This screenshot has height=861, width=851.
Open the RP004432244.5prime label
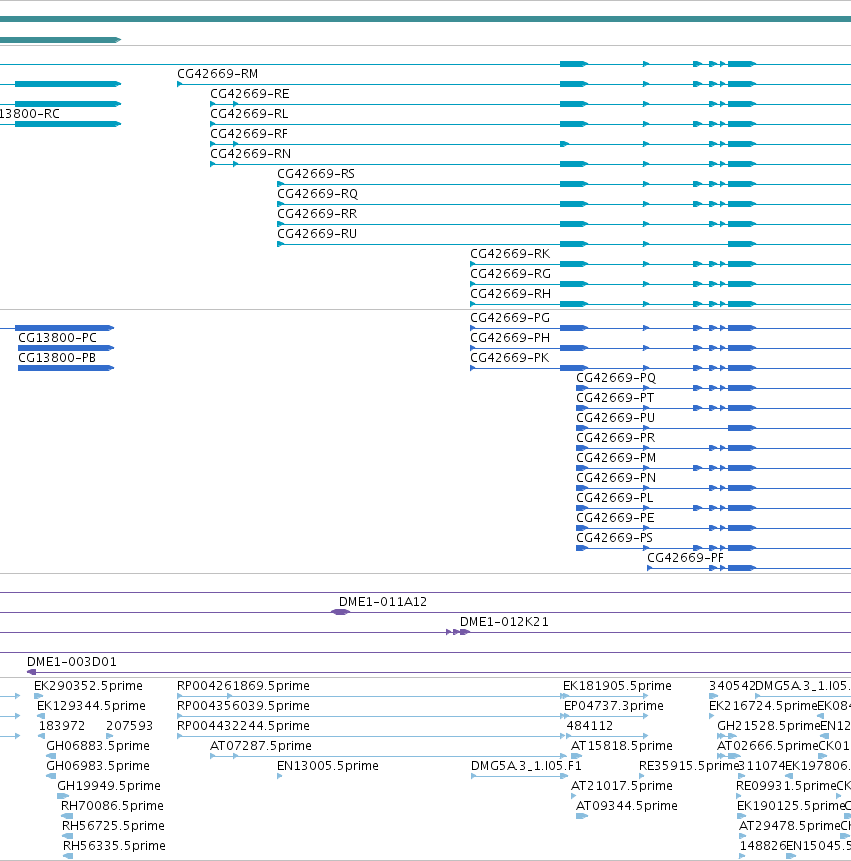(243, 726)
